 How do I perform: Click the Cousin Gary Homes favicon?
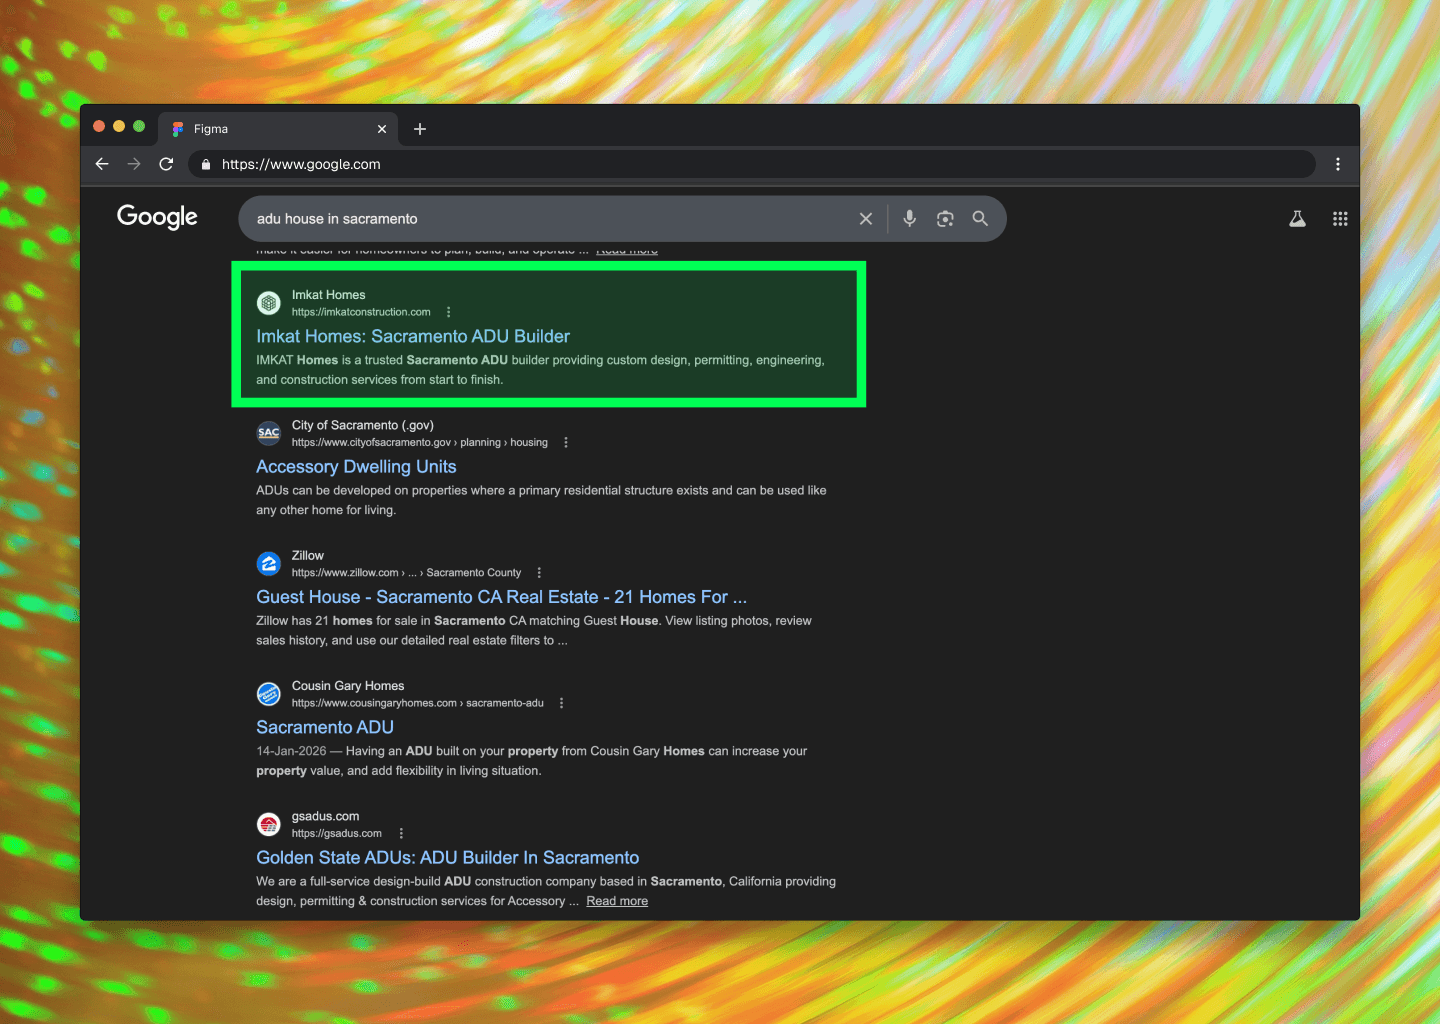[269, 693]
